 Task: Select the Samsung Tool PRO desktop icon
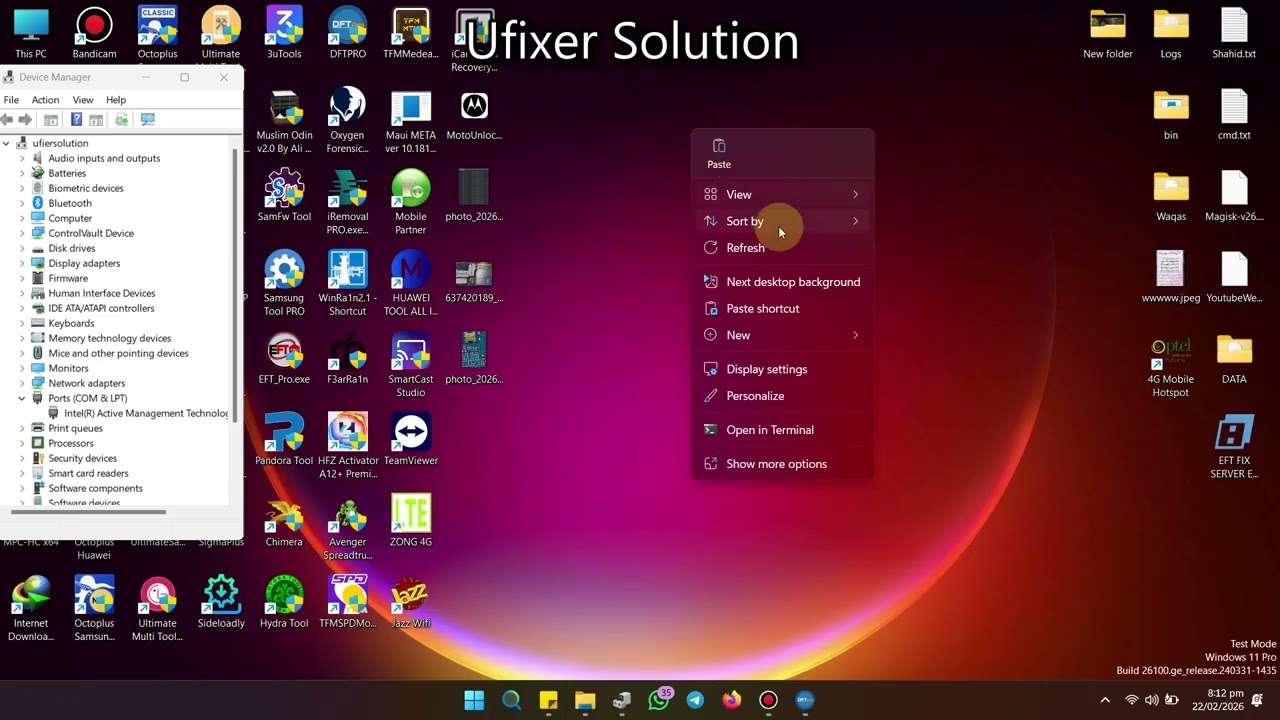[x=284, y=283]
